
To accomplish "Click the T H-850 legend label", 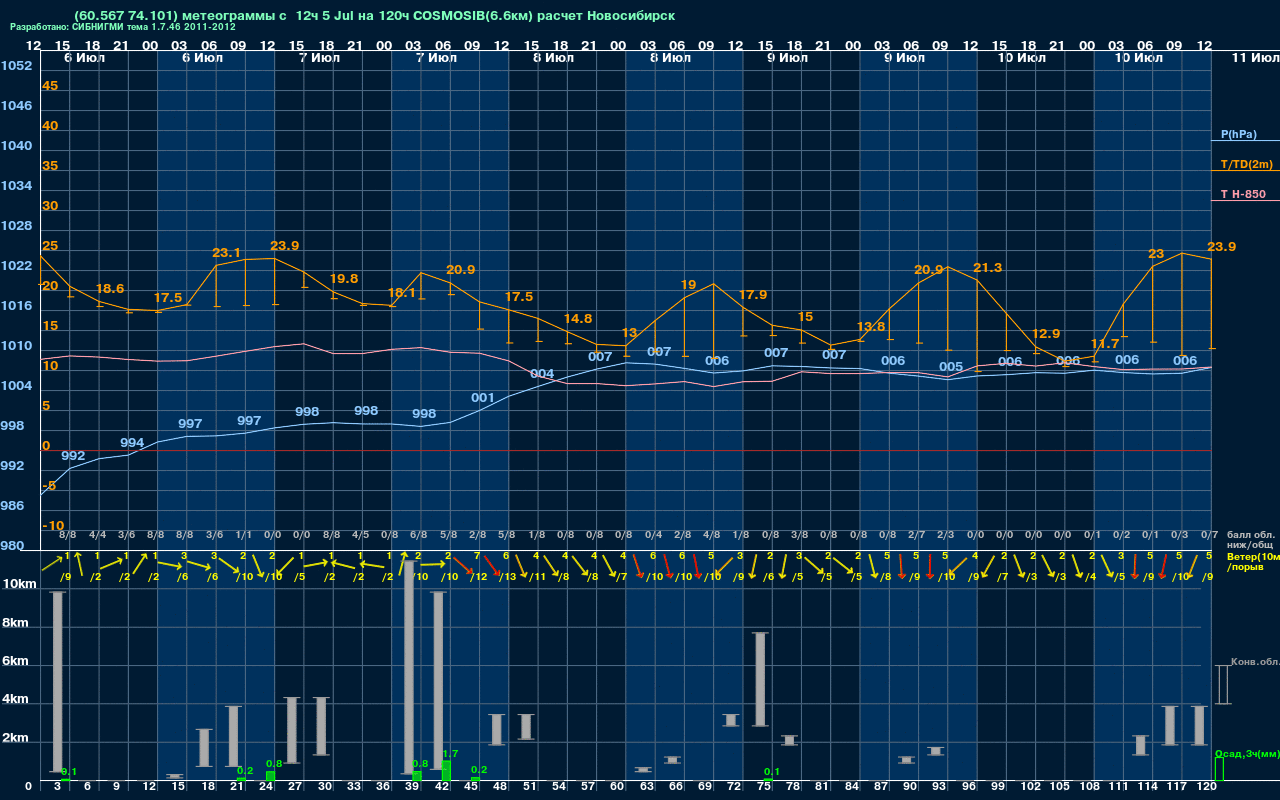I will point(1243,194).
